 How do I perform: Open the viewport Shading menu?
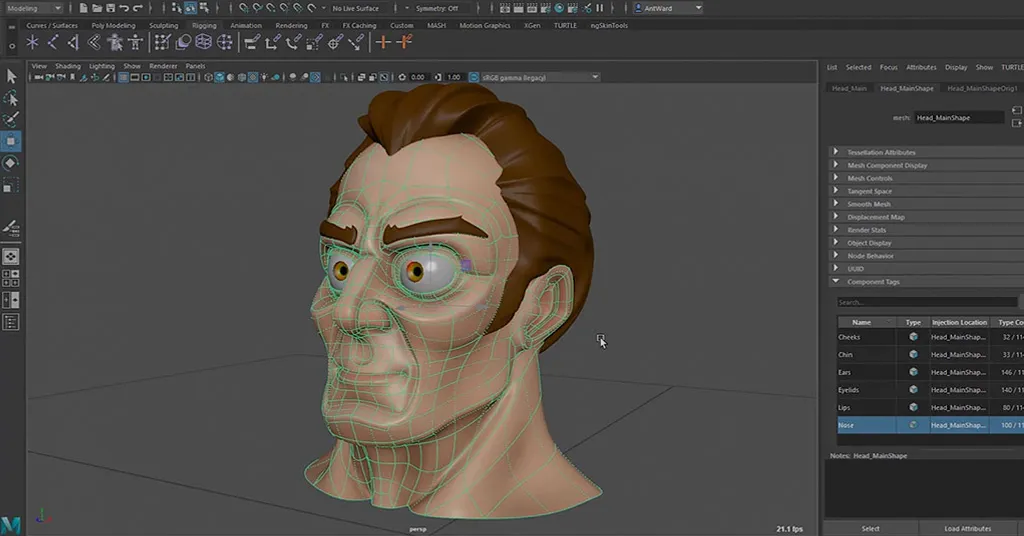[67, 66]
